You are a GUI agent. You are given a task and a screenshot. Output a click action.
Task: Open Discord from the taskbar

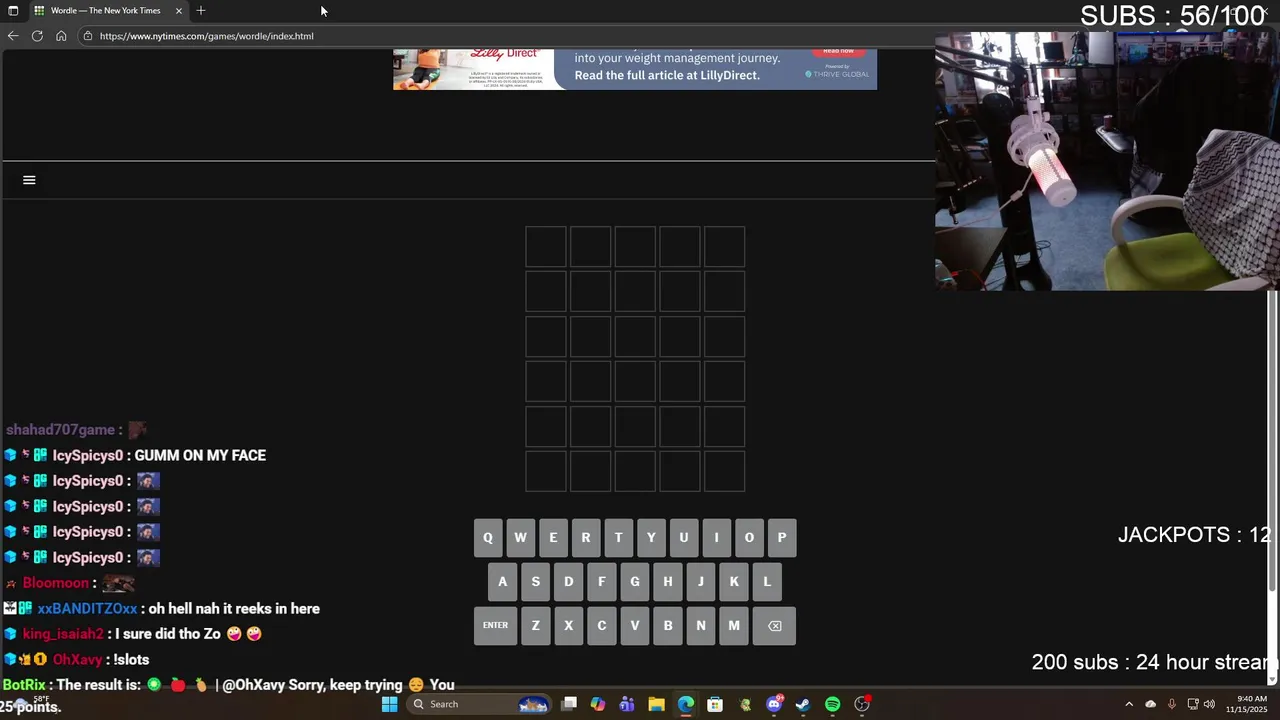coord(774,704)
